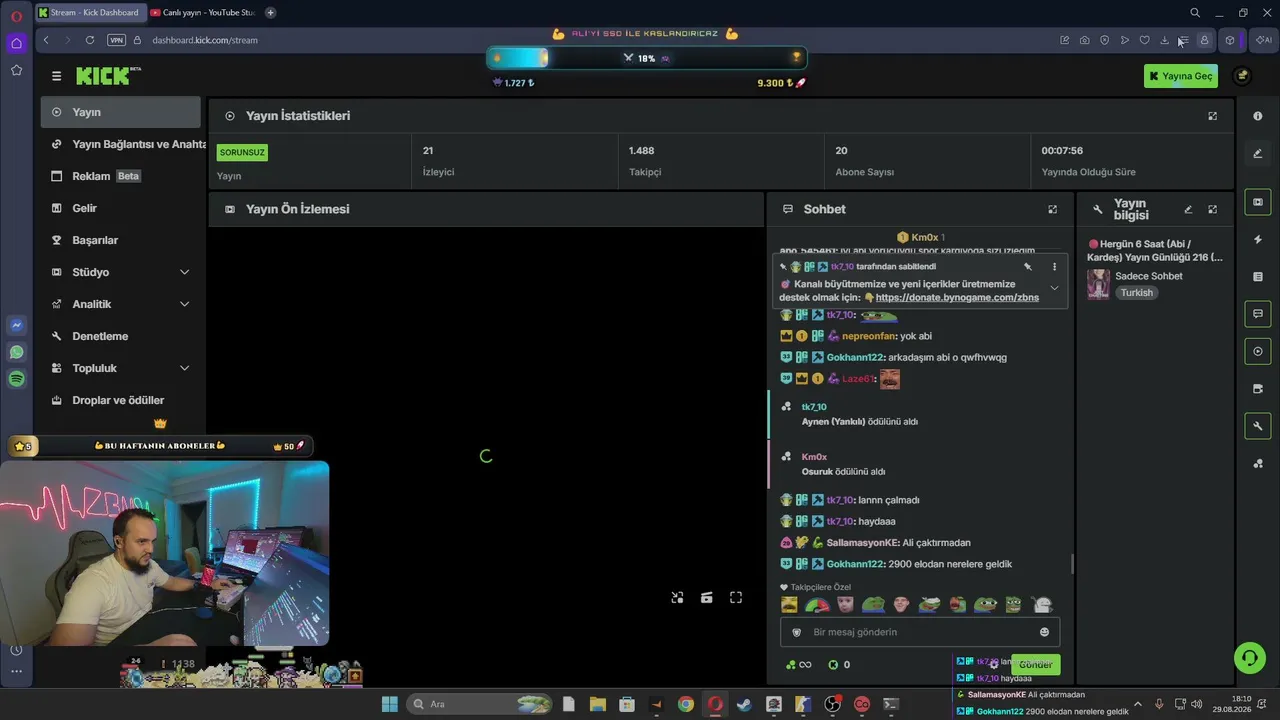The height and width of the screenshot is (720, 1280).
Task: Click the chat identity shield icon
Action: (797, 632)
